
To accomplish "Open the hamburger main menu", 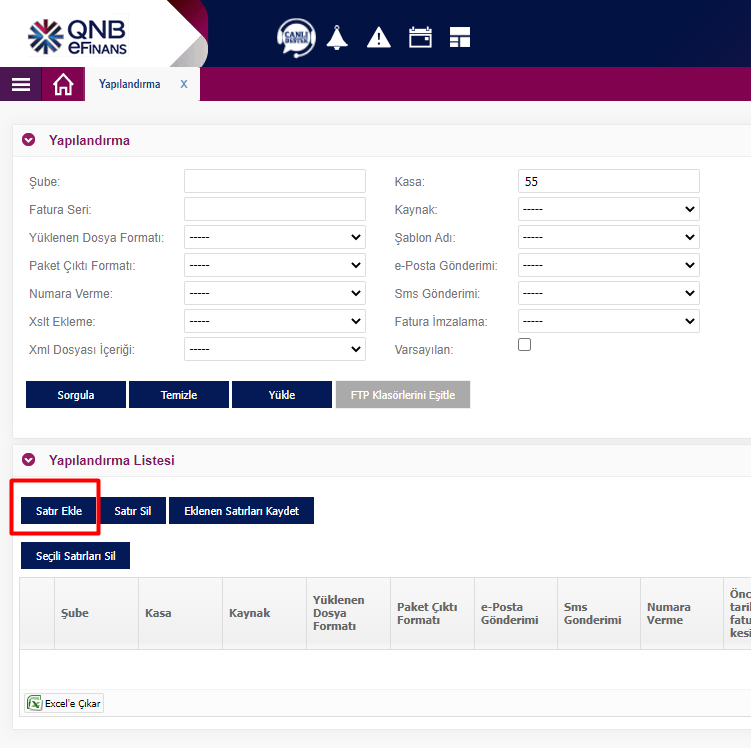I will pos(21,85).
